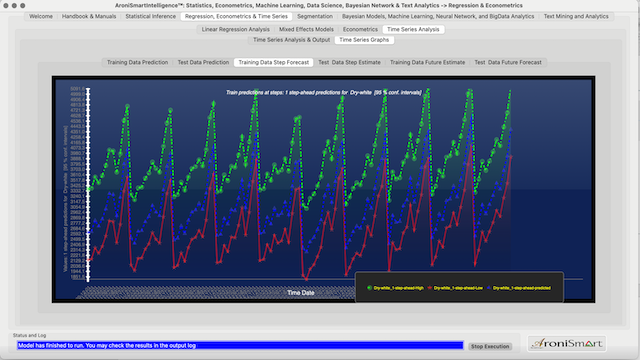The height and width of the screenshot is (360, 640).
Task: Close the window with red button
Action: point(6,6)
